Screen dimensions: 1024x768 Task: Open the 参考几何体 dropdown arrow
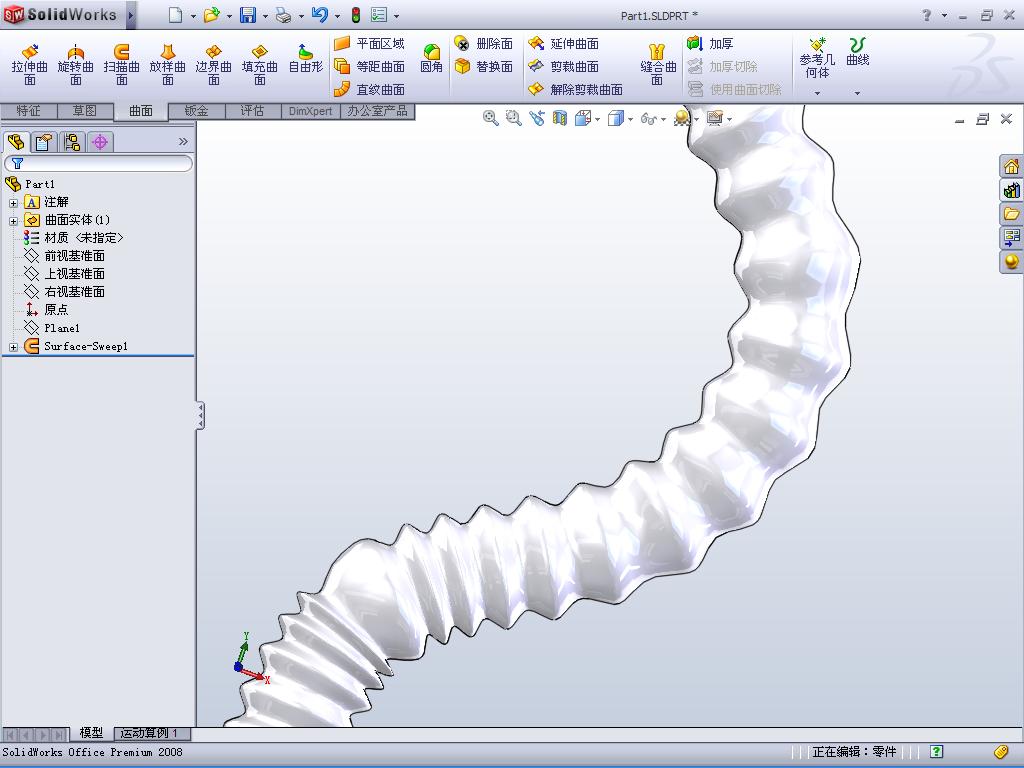point(817,93)
